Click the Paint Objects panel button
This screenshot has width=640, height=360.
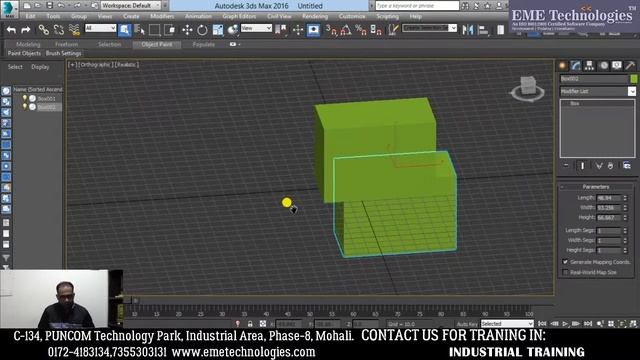click(24, 53)
